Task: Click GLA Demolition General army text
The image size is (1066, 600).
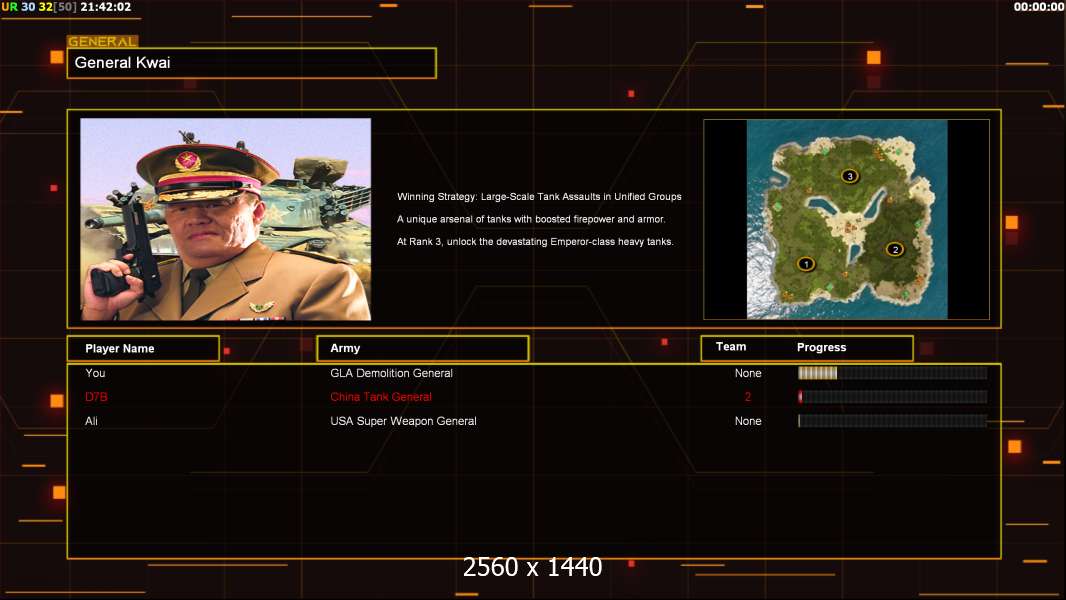Action: coord(391,373)
